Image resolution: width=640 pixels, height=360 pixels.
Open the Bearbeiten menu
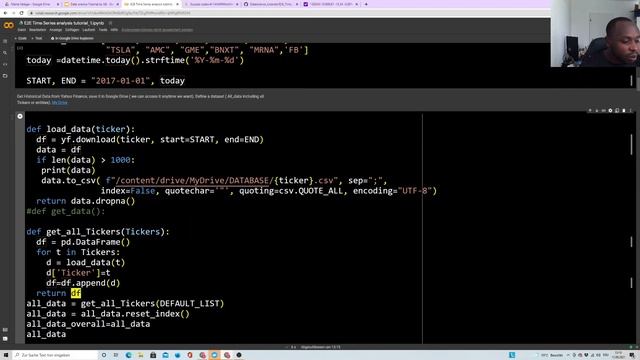click(x=38, y=30)
